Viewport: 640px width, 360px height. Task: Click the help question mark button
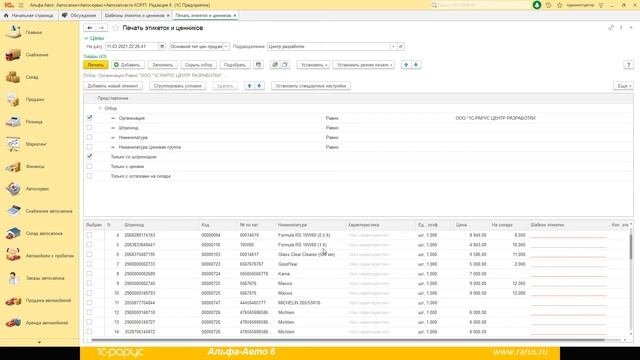628,65
